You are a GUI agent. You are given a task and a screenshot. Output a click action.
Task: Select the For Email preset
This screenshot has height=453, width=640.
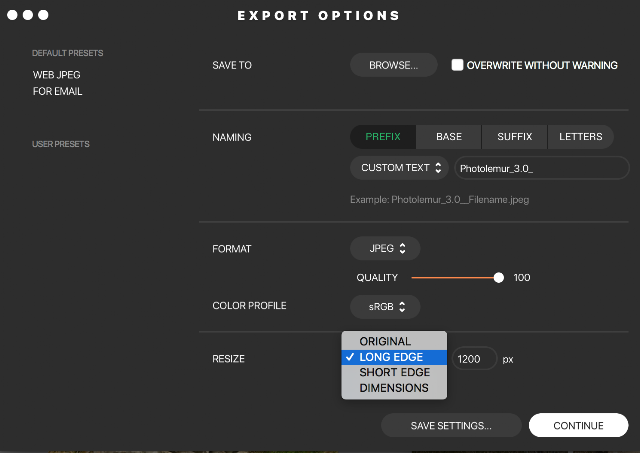point(57,91)
